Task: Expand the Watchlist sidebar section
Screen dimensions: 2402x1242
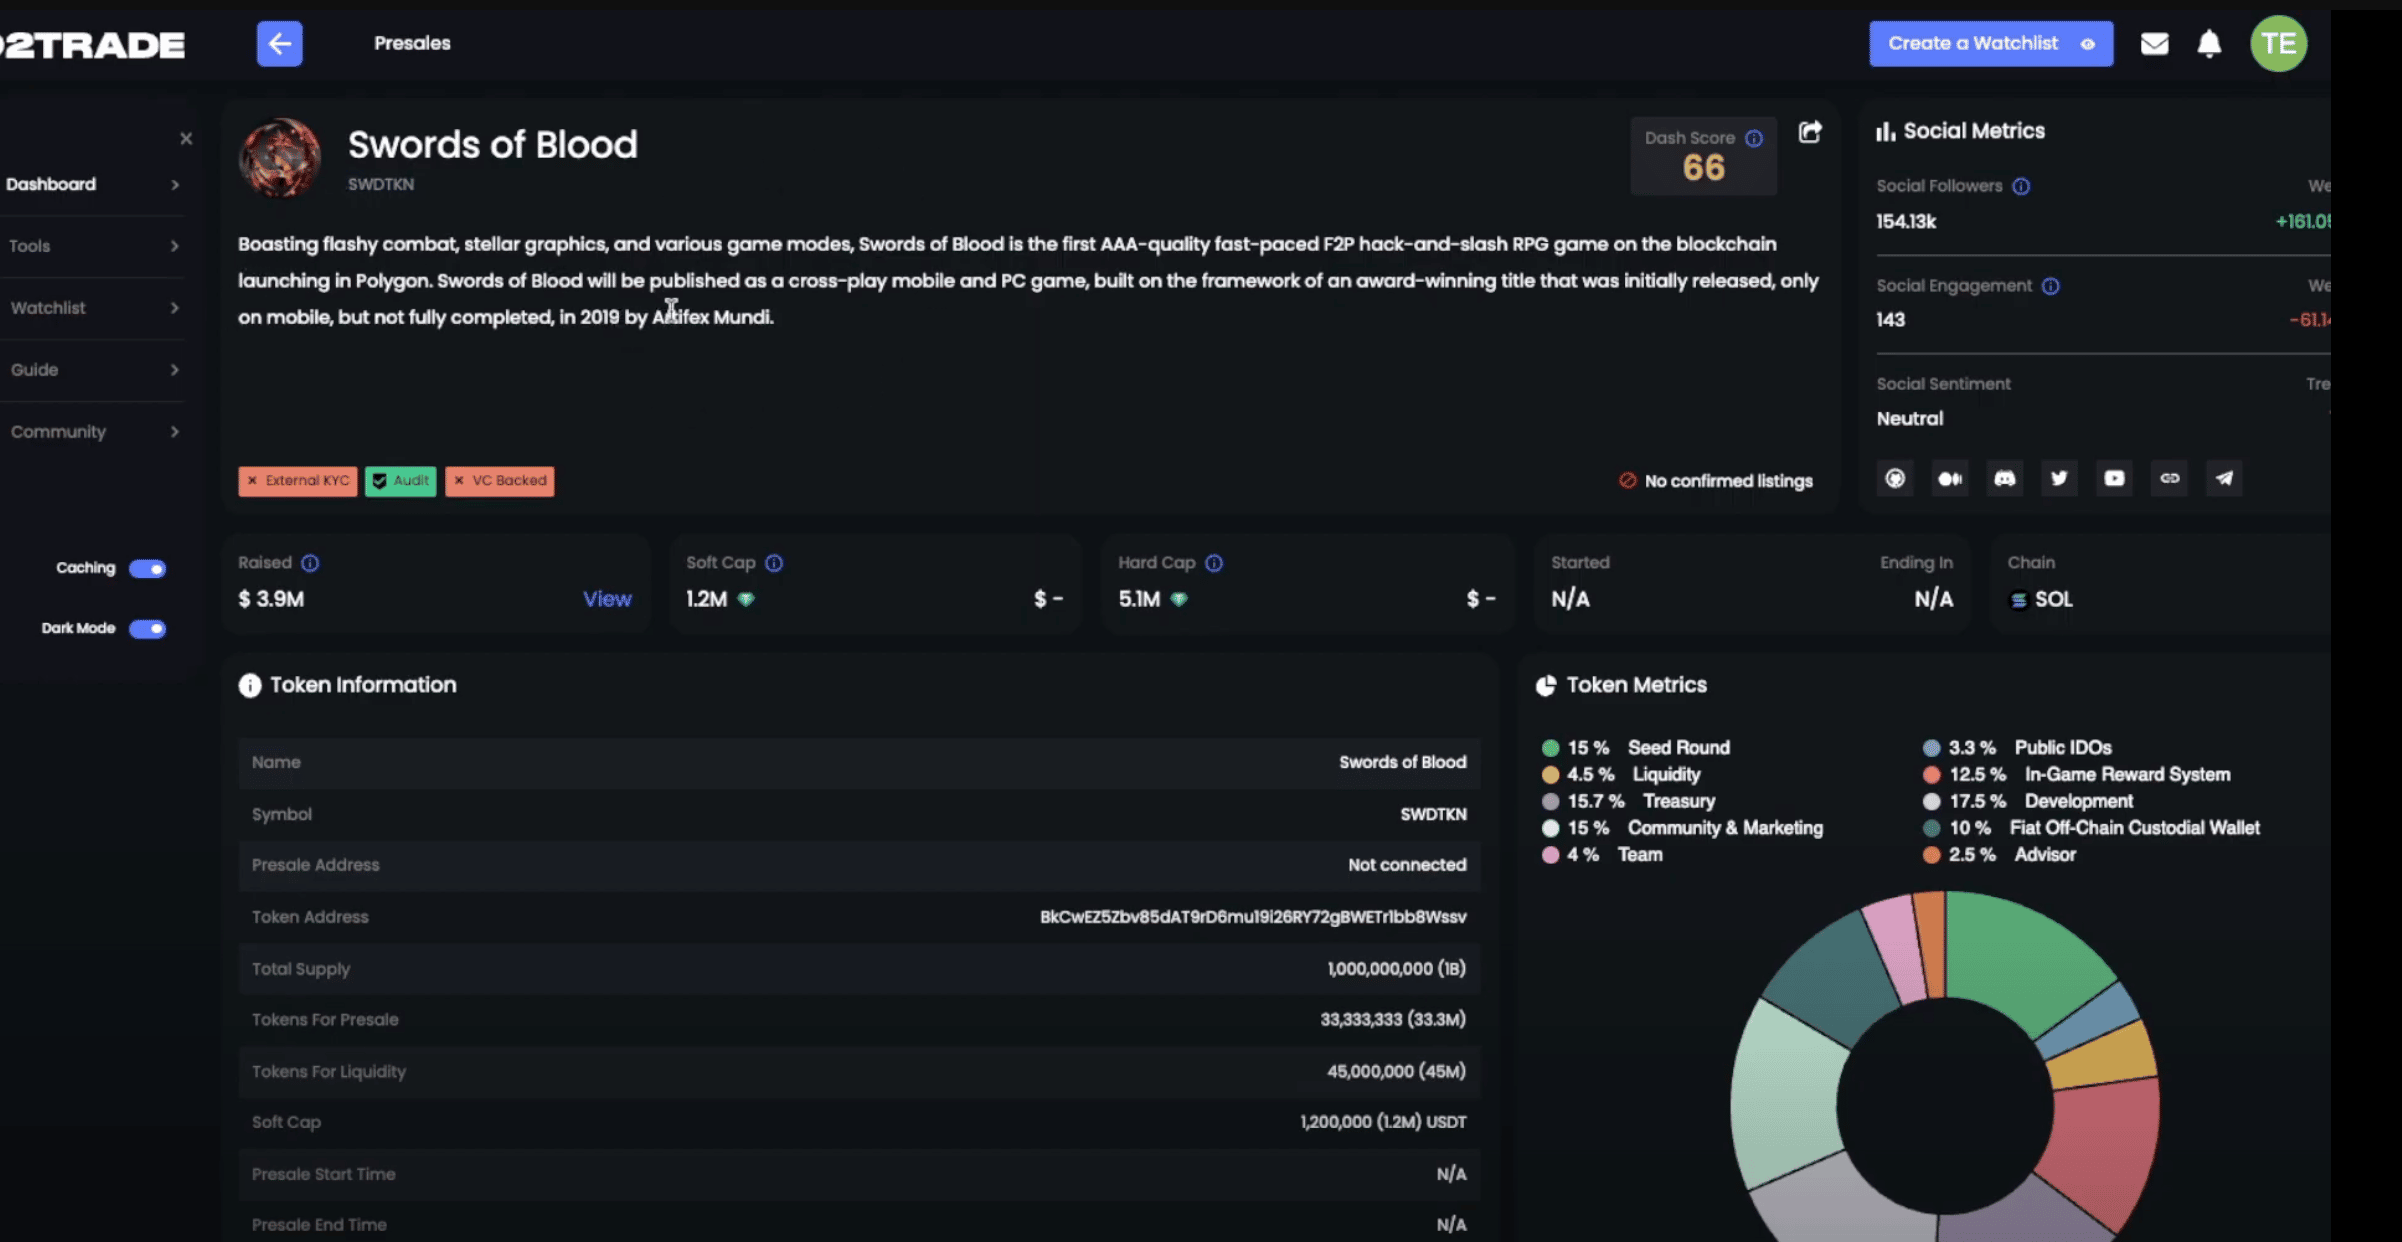Action: tap(92, 308)
